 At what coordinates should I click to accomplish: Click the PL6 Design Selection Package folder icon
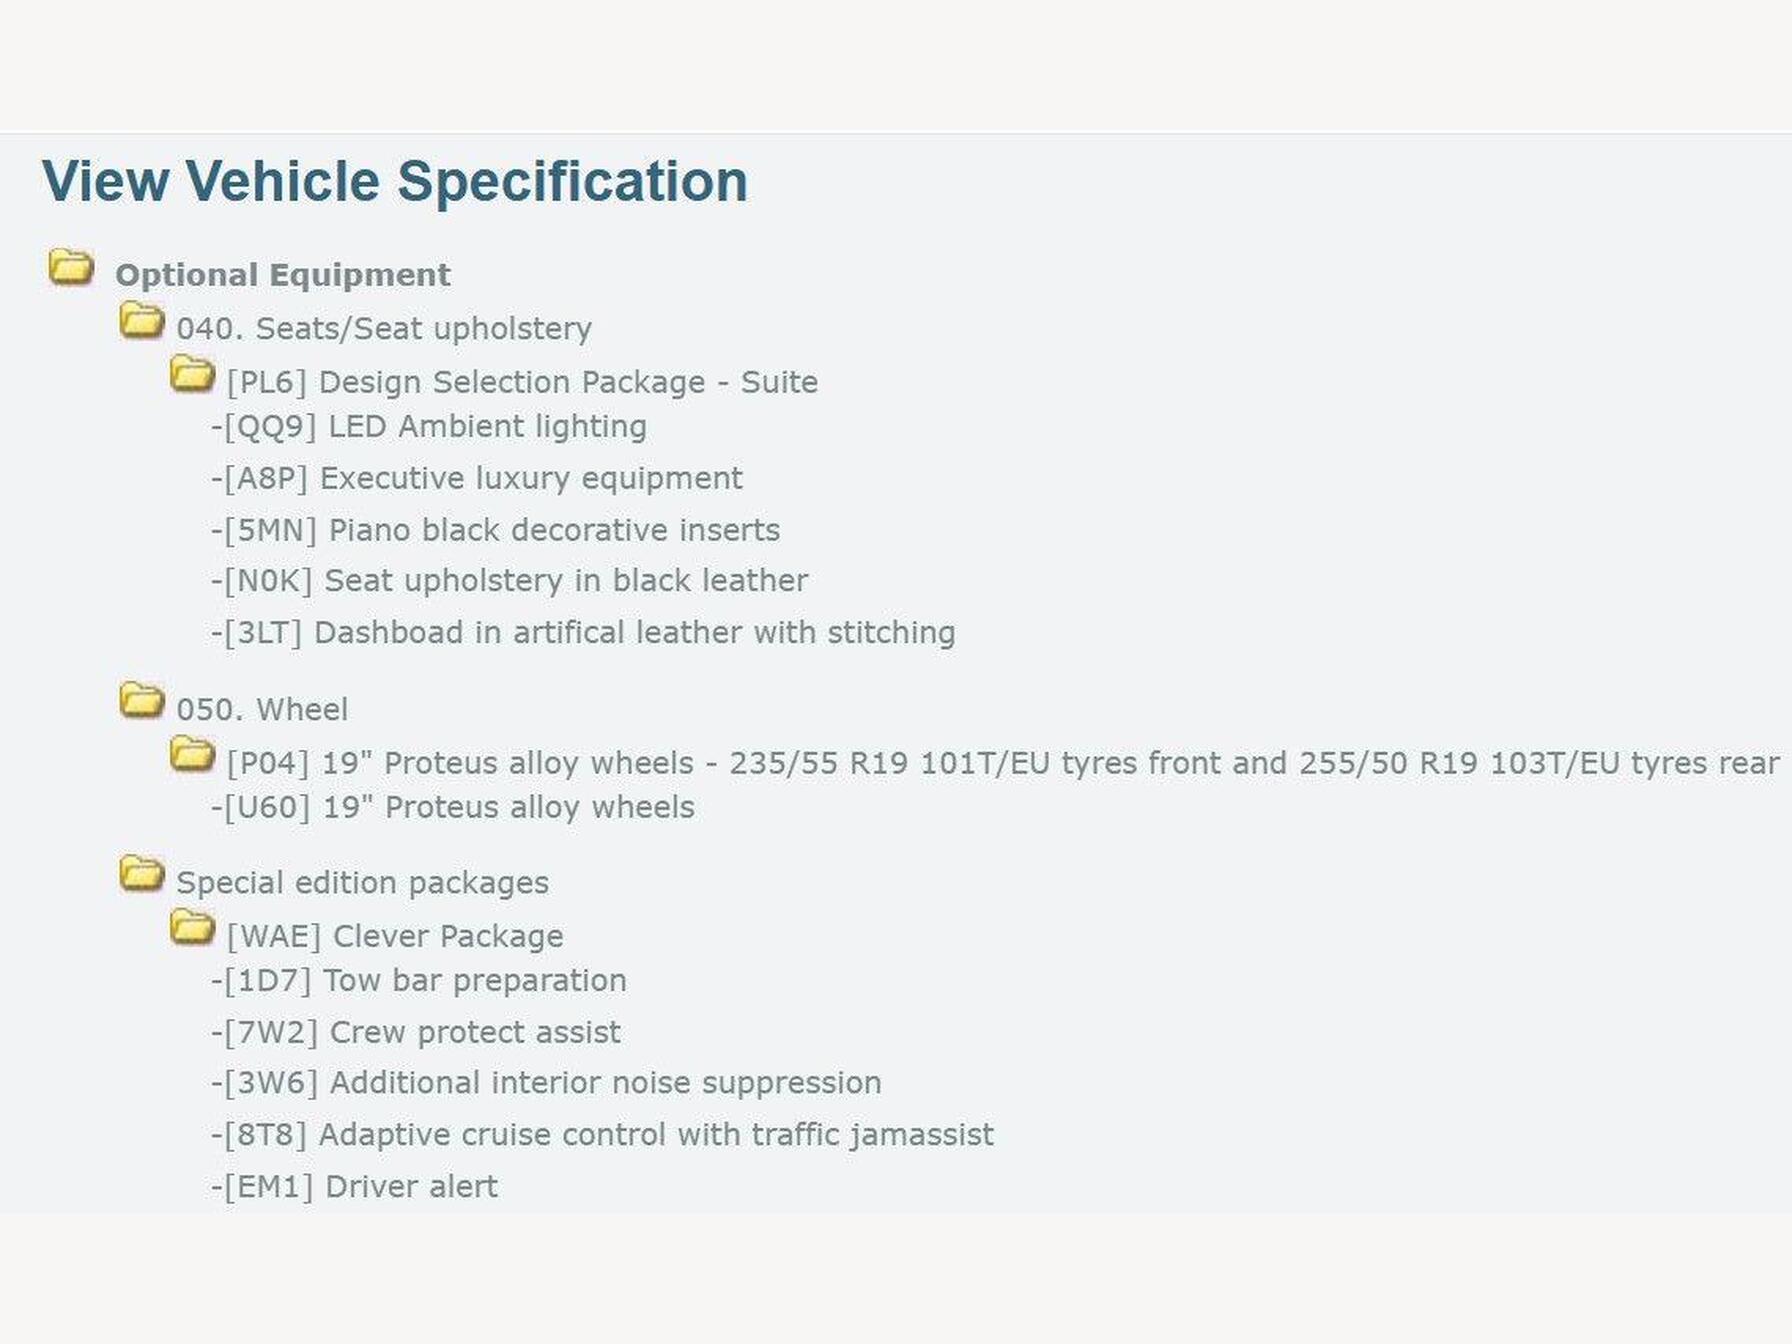pos(192,375)
